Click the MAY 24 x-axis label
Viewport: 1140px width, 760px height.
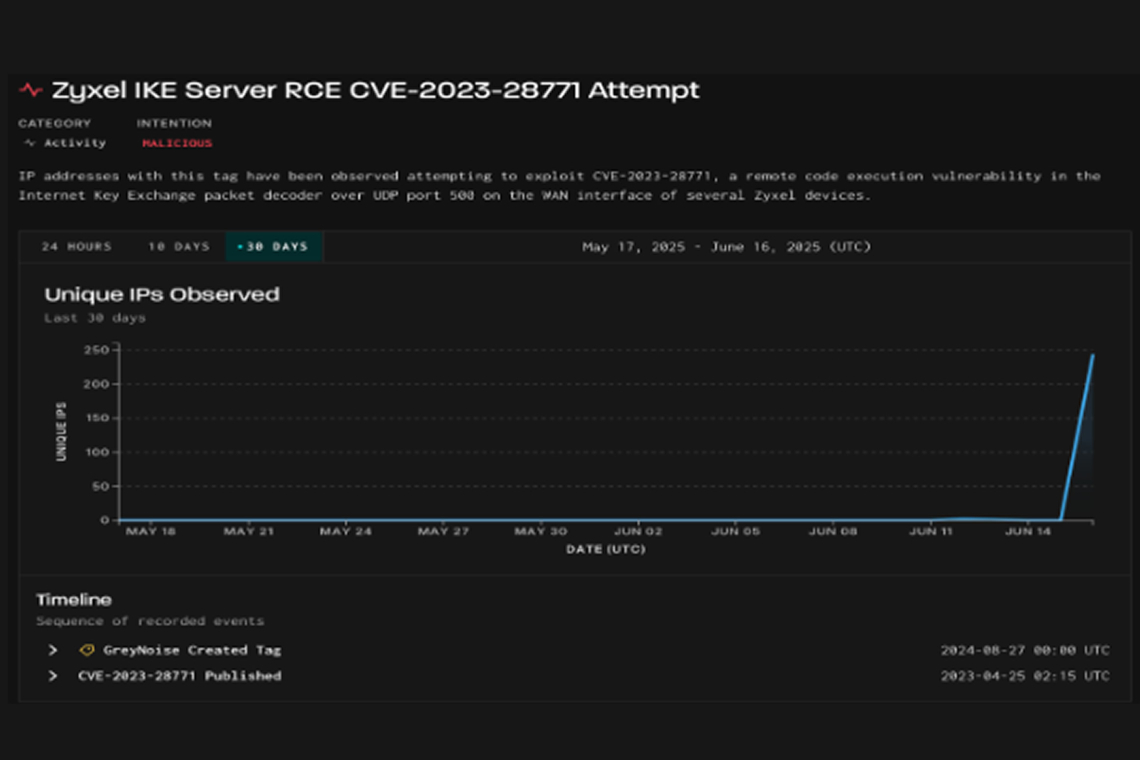click(345, 532)
